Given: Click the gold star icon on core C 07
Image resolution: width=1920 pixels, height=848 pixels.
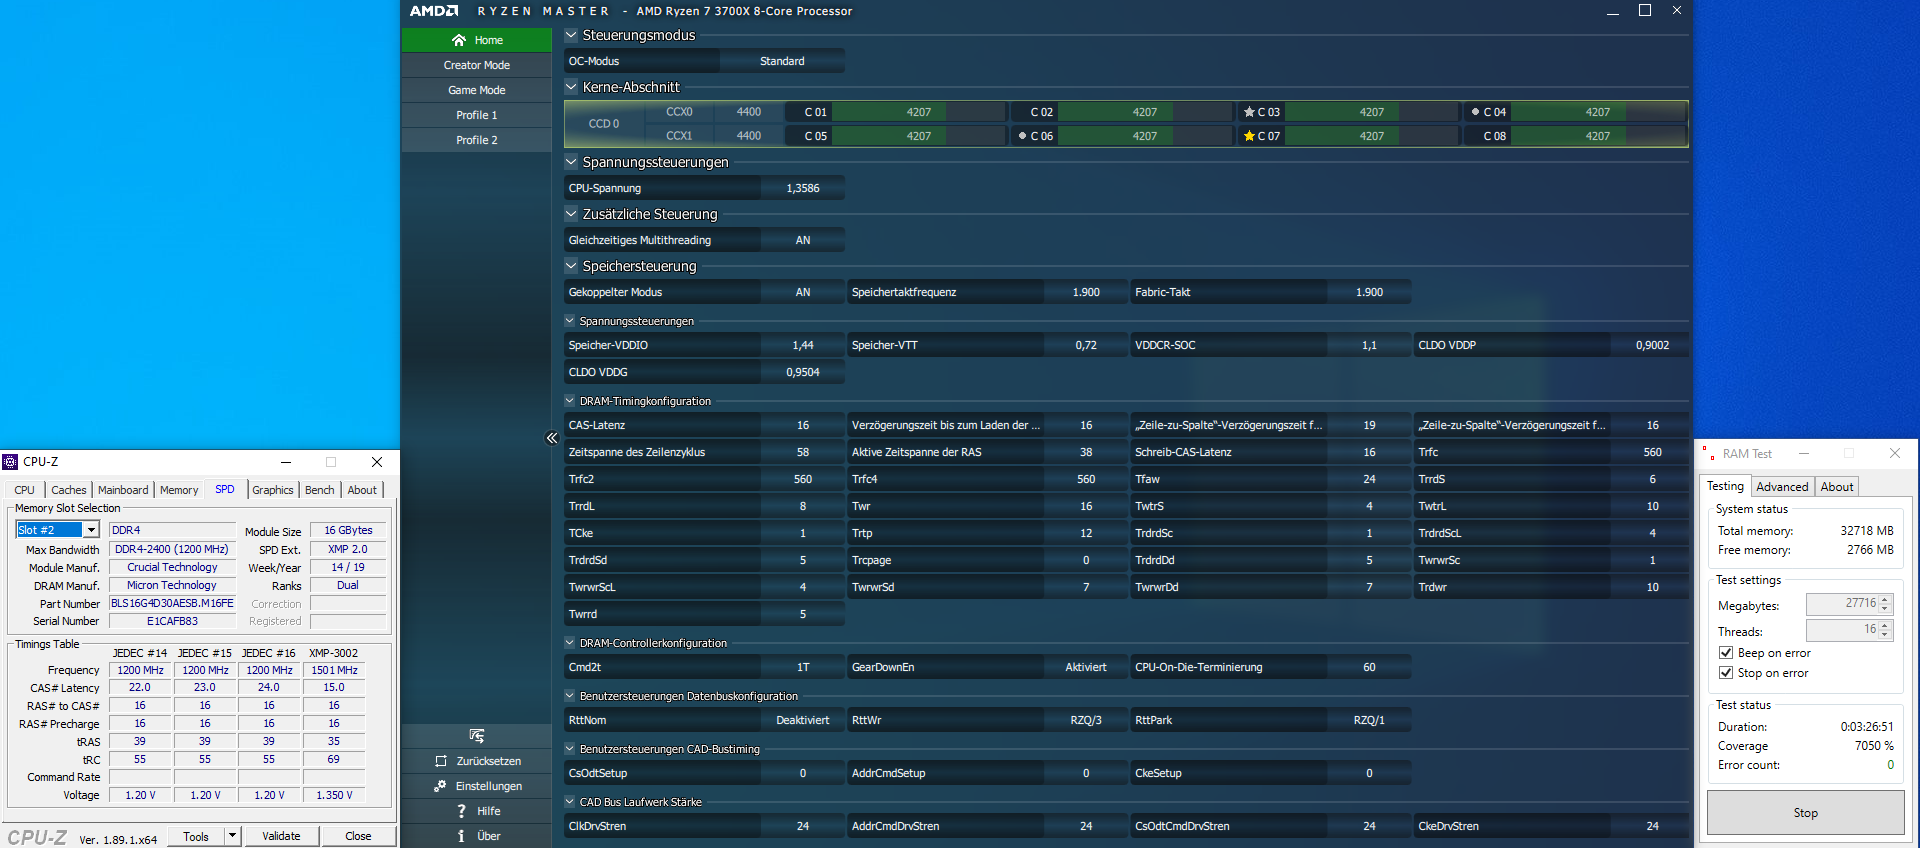Looking at the screenshot, I should tap(1249, 136).
